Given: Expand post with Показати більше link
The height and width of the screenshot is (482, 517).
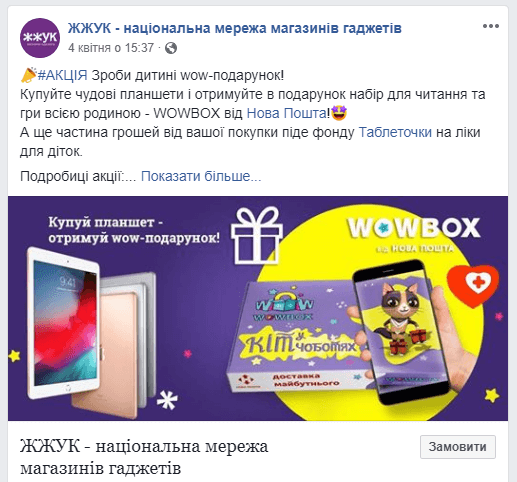Looking at the screenshot, I should pyautogui.click(x=201, y=176).
